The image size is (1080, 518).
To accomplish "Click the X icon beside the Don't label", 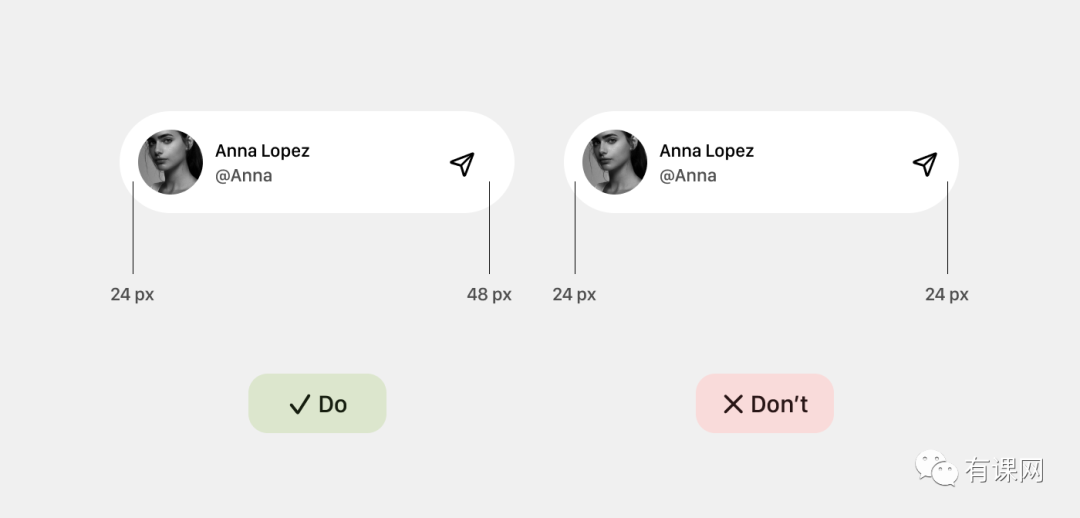I will click(733, 404).
